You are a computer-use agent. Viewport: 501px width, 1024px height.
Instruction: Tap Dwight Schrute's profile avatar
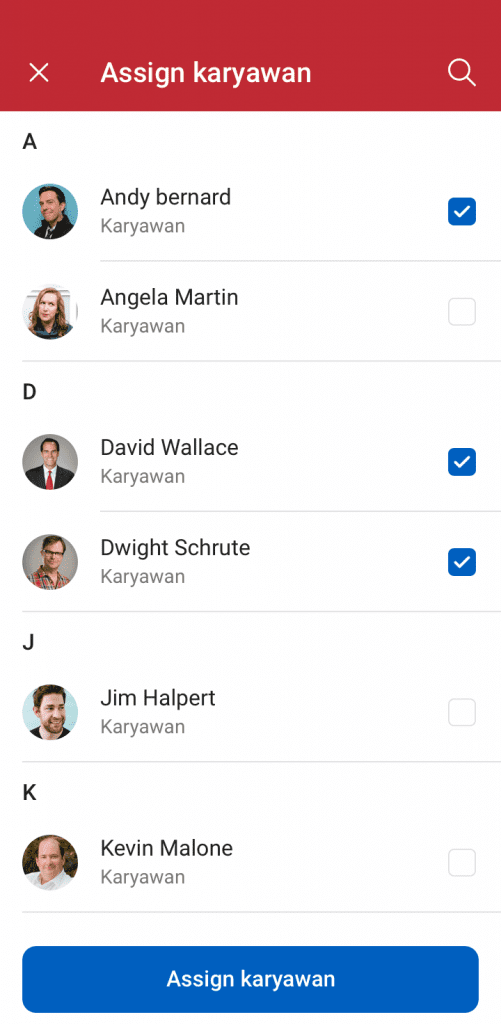click(50, 562)
